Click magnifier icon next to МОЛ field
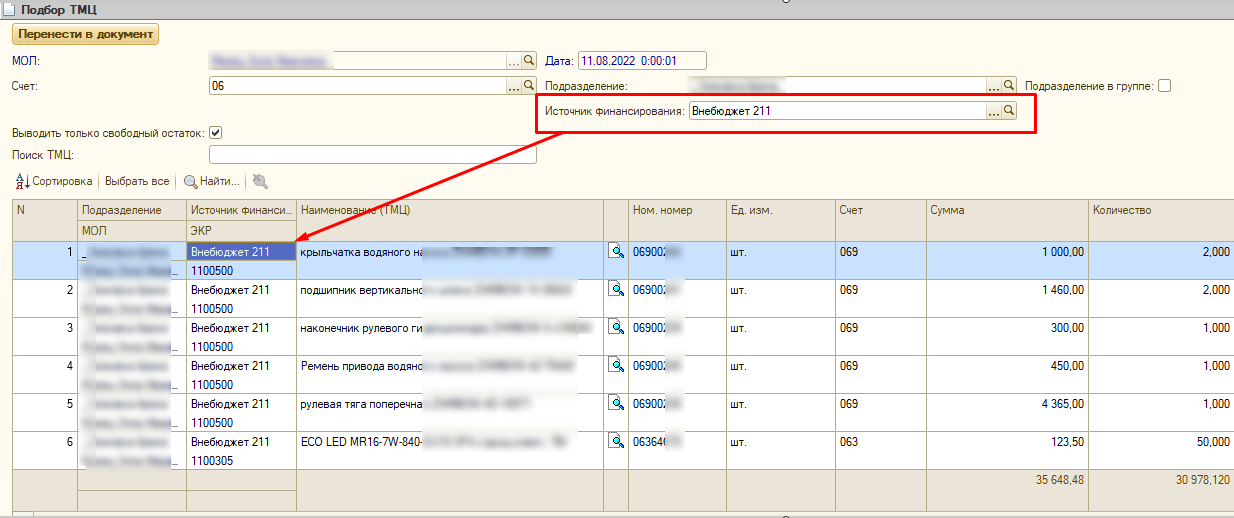The image size is (1234, 518). (x=530, y=61)
